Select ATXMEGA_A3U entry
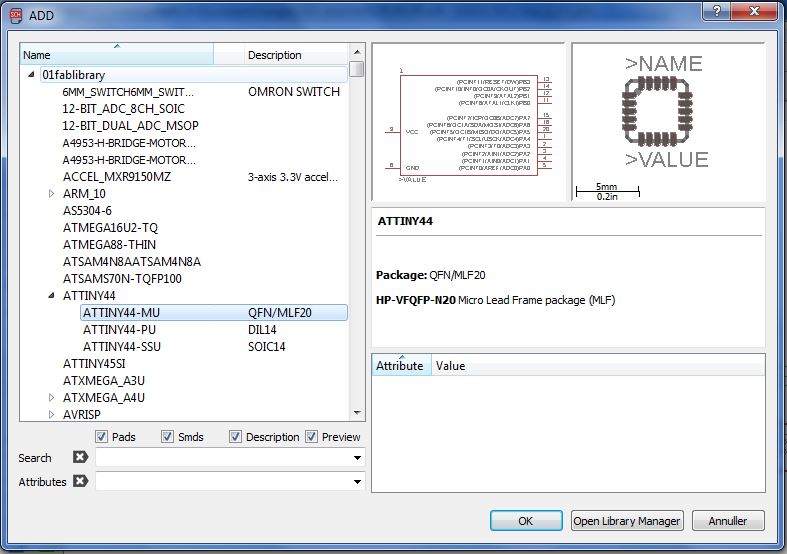Viewport: 787px width, 554px height. 104,381
